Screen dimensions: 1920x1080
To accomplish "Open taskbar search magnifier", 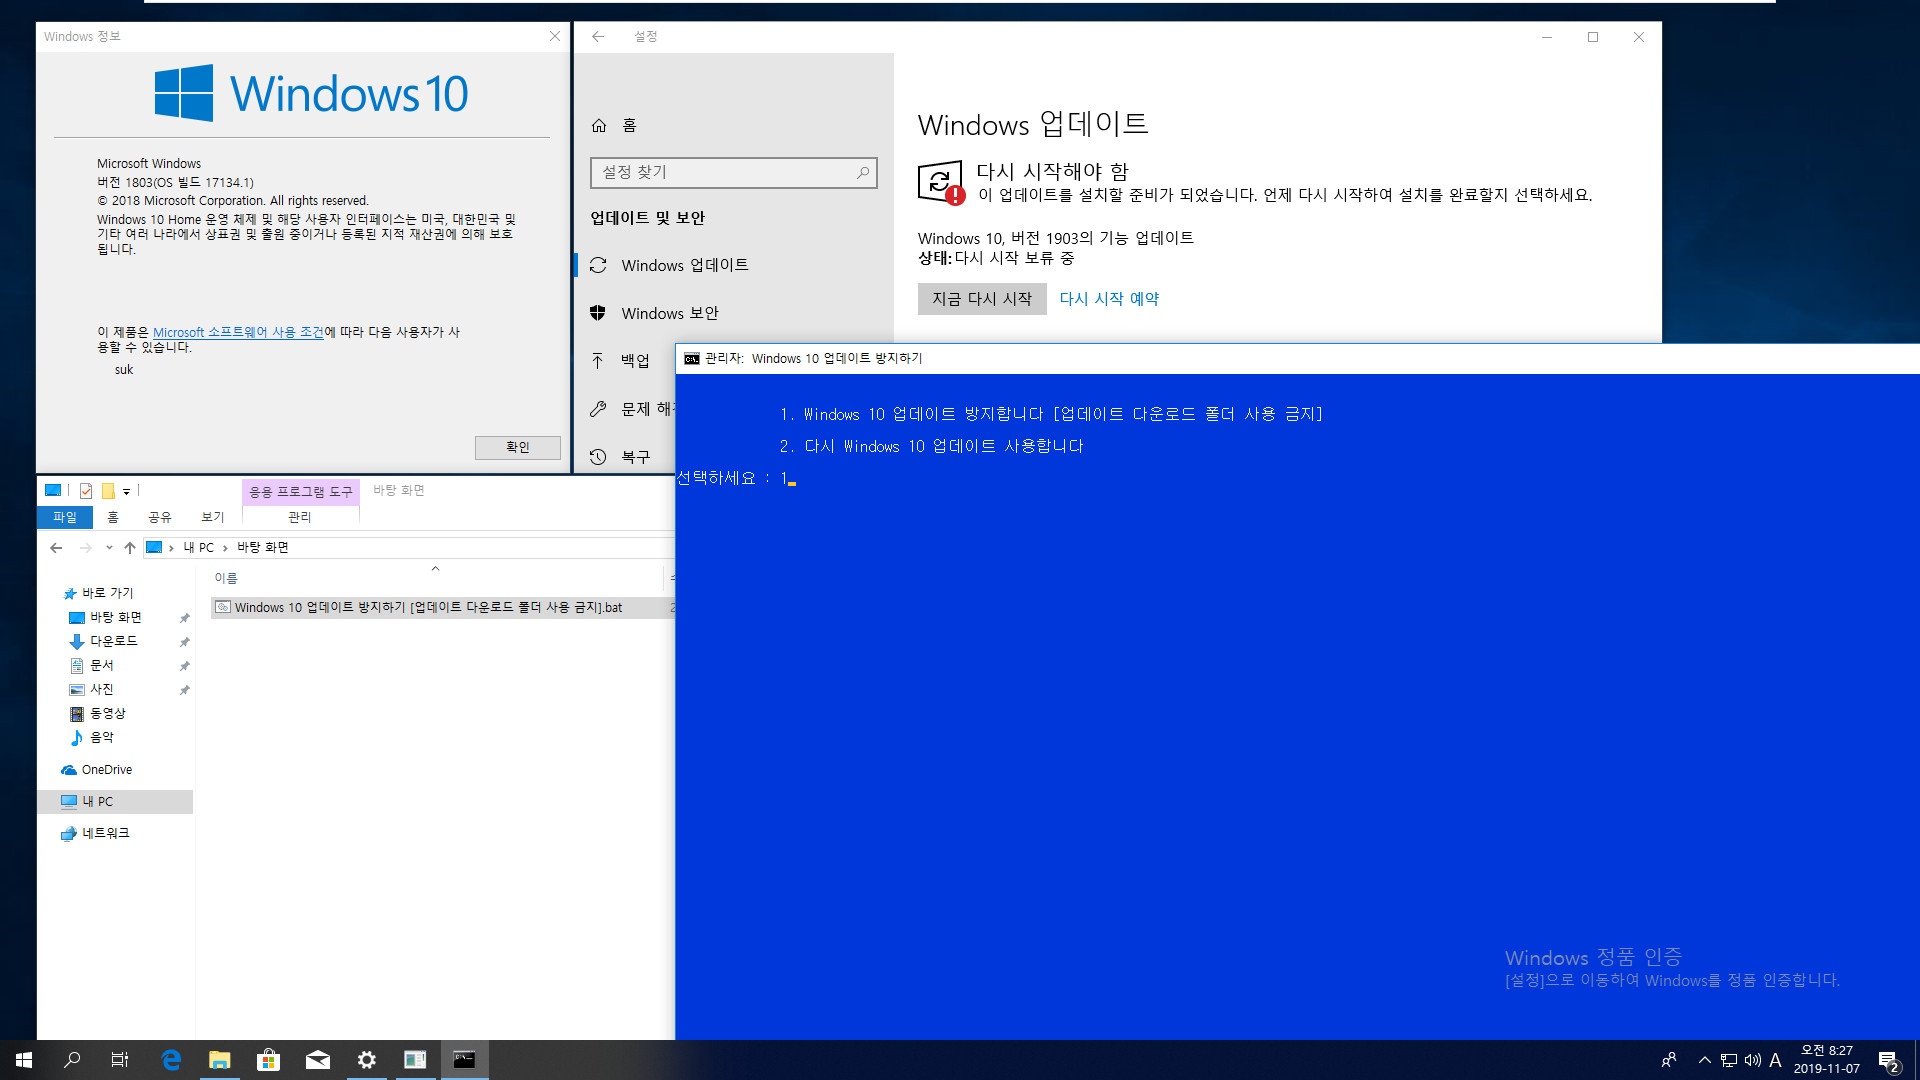I will [72, 1060].
